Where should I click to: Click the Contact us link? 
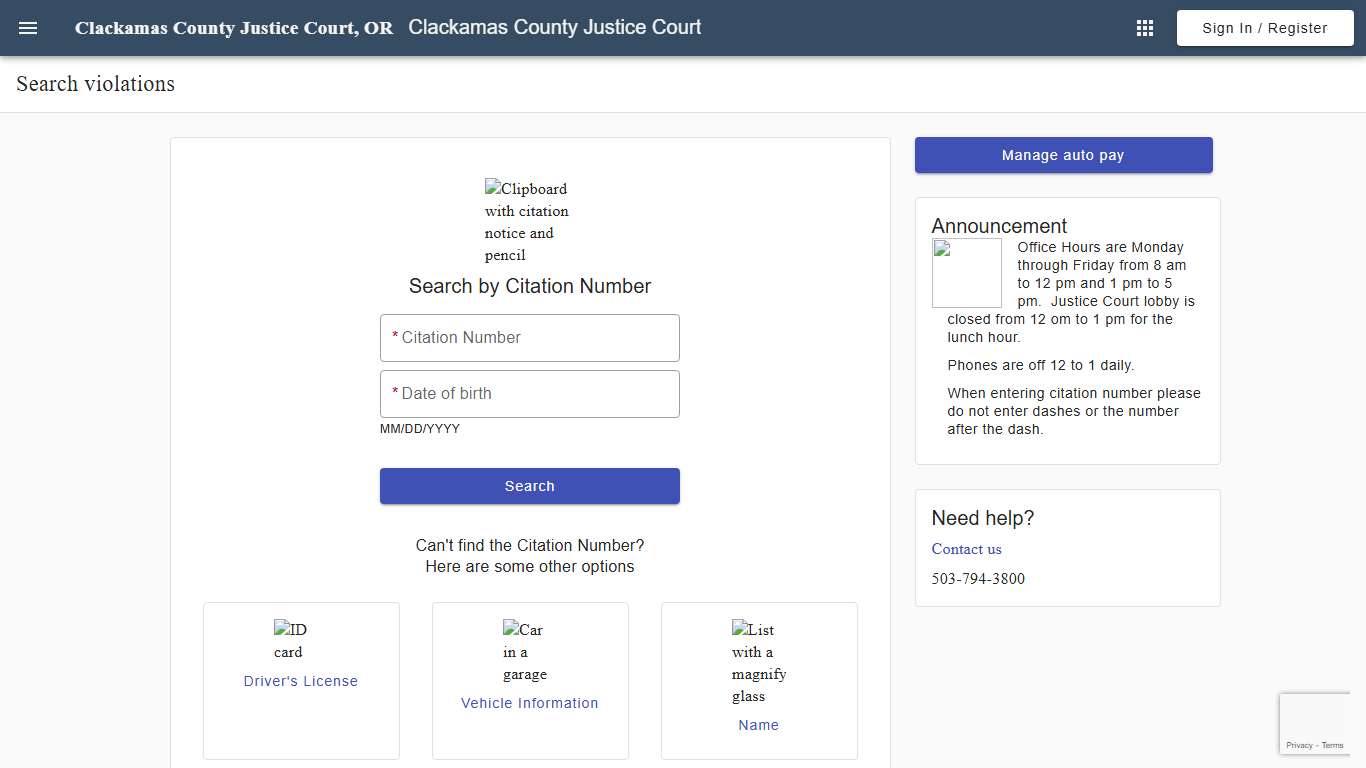coord(965,549)
